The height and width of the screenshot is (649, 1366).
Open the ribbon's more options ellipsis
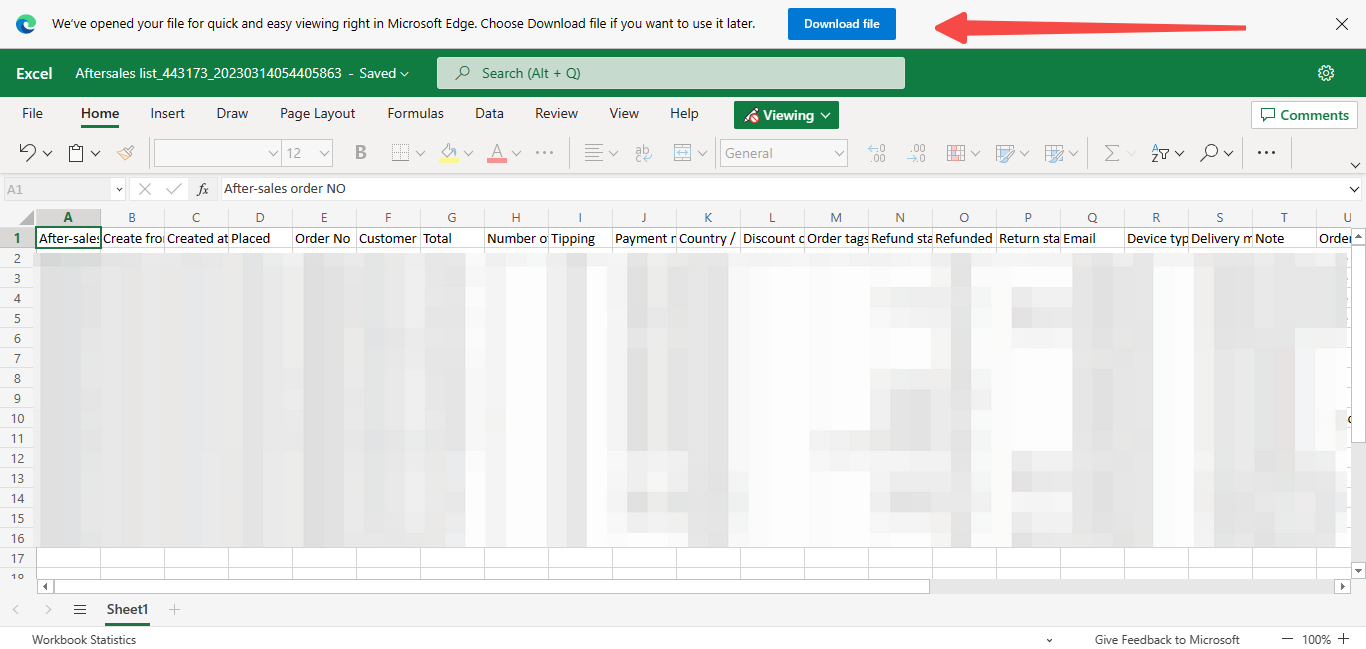(1266, 153)
